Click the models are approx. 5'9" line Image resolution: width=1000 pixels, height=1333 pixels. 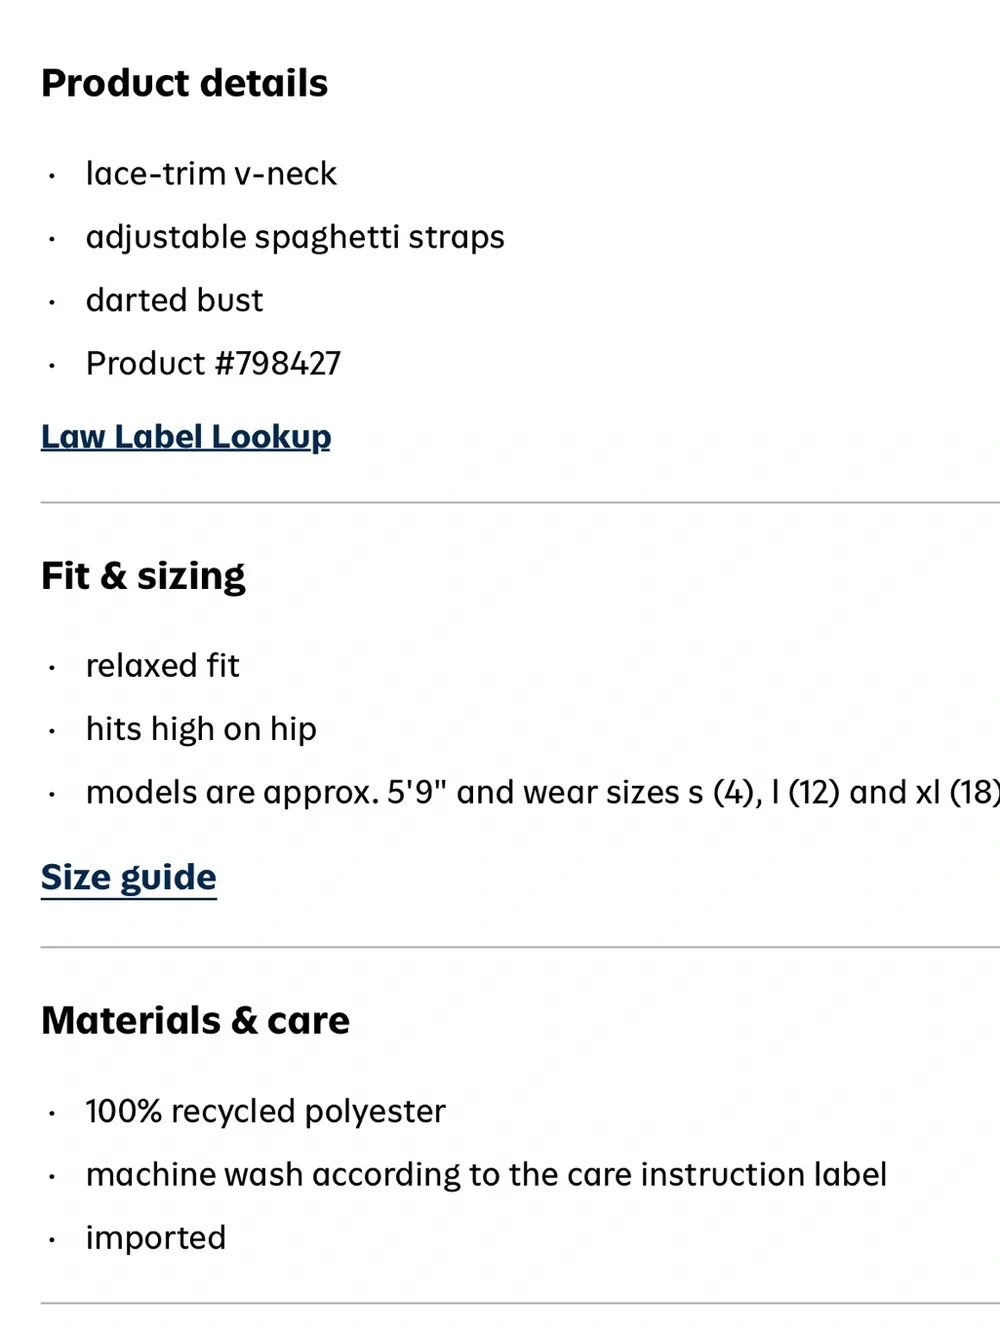click(543, 793)
